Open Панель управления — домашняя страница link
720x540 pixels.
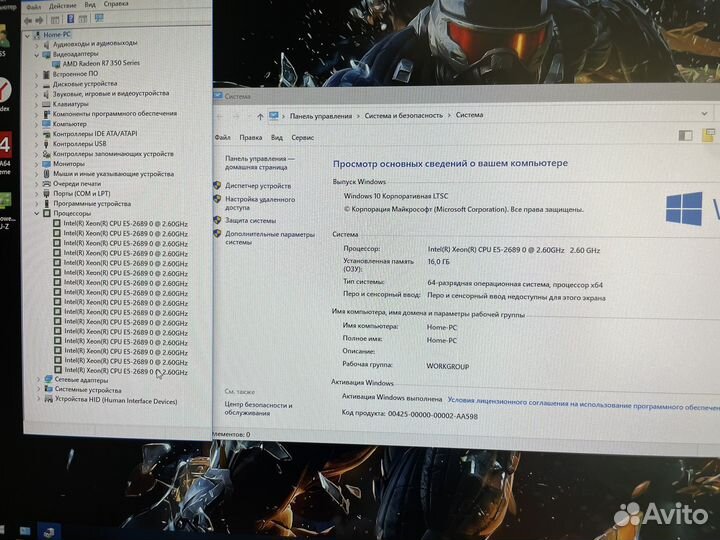260,163
